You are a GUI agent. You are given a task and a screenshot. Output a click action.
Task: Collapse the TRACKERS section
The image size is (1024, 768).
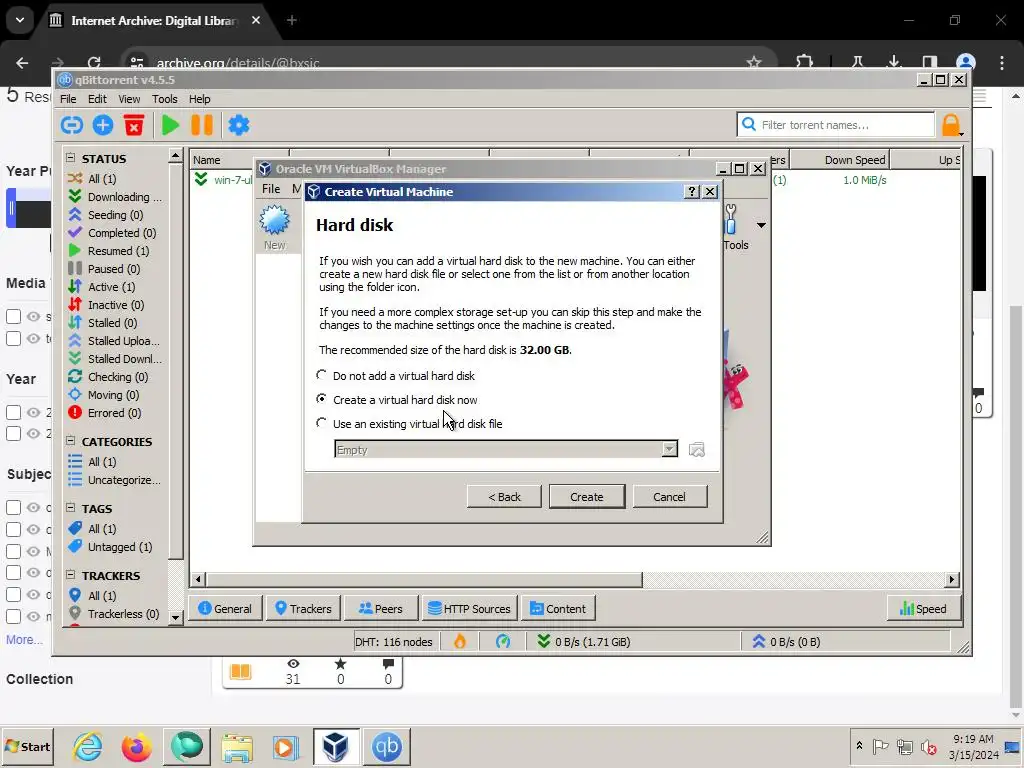(x=71, y=575)
